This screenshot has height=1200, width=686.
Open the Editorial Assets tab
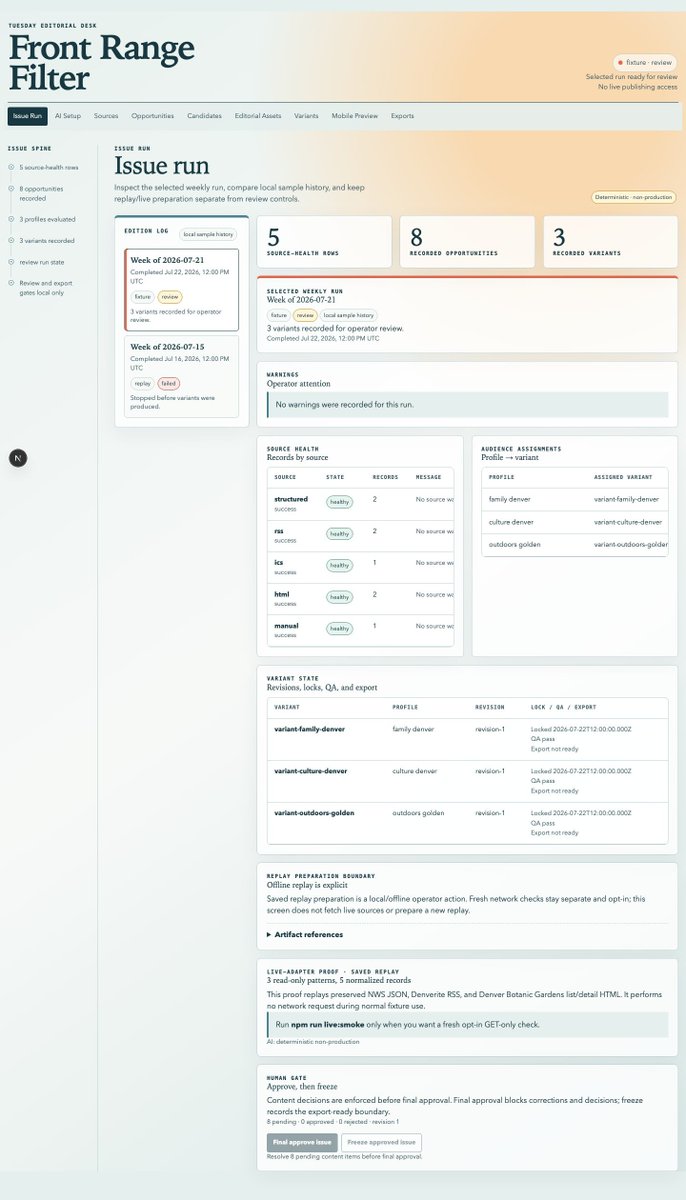point(258,116)
